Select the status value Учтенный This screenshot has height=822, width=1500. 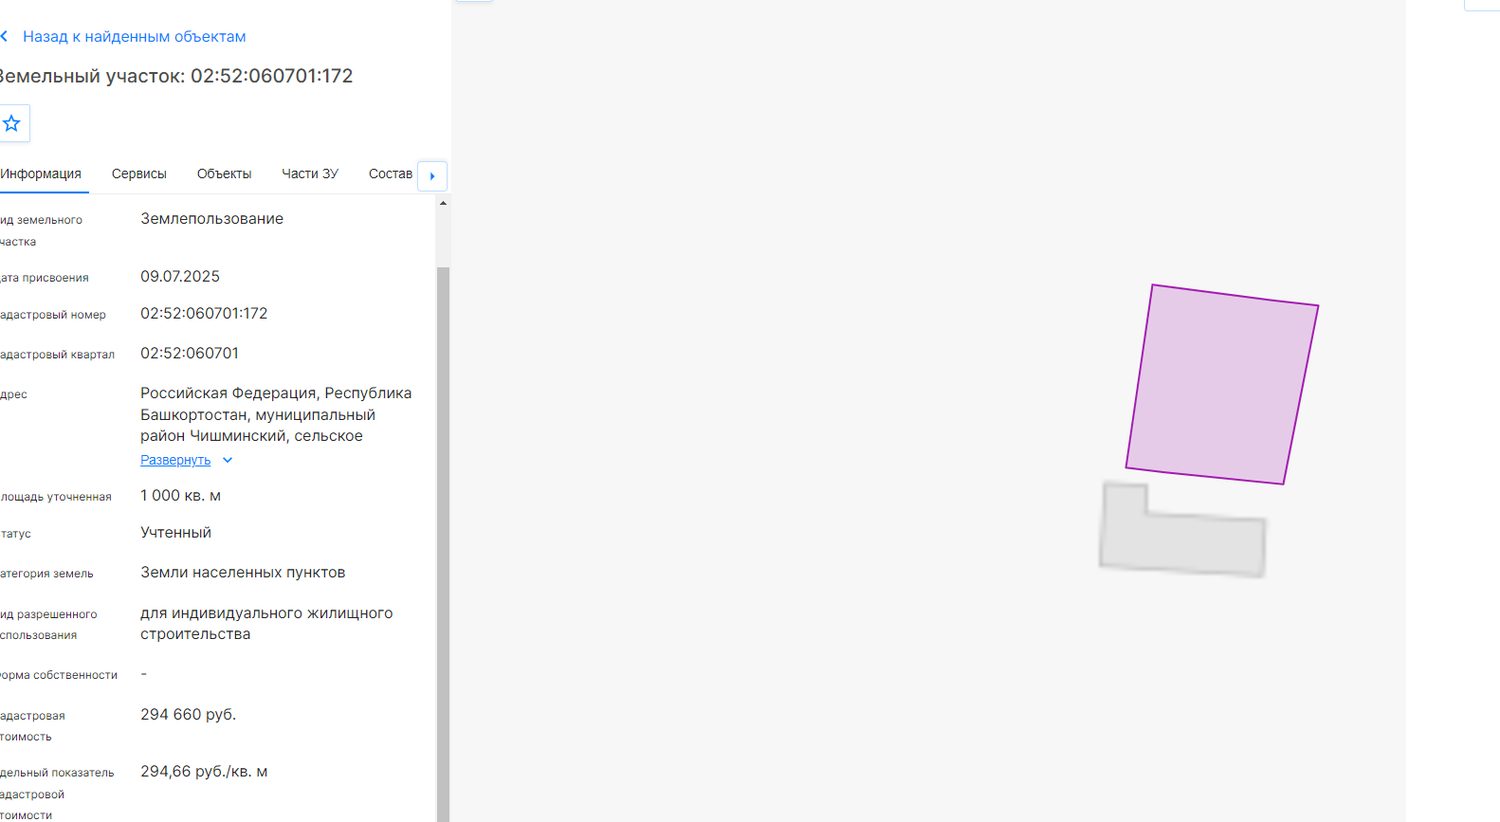click(x=176, y=533)
